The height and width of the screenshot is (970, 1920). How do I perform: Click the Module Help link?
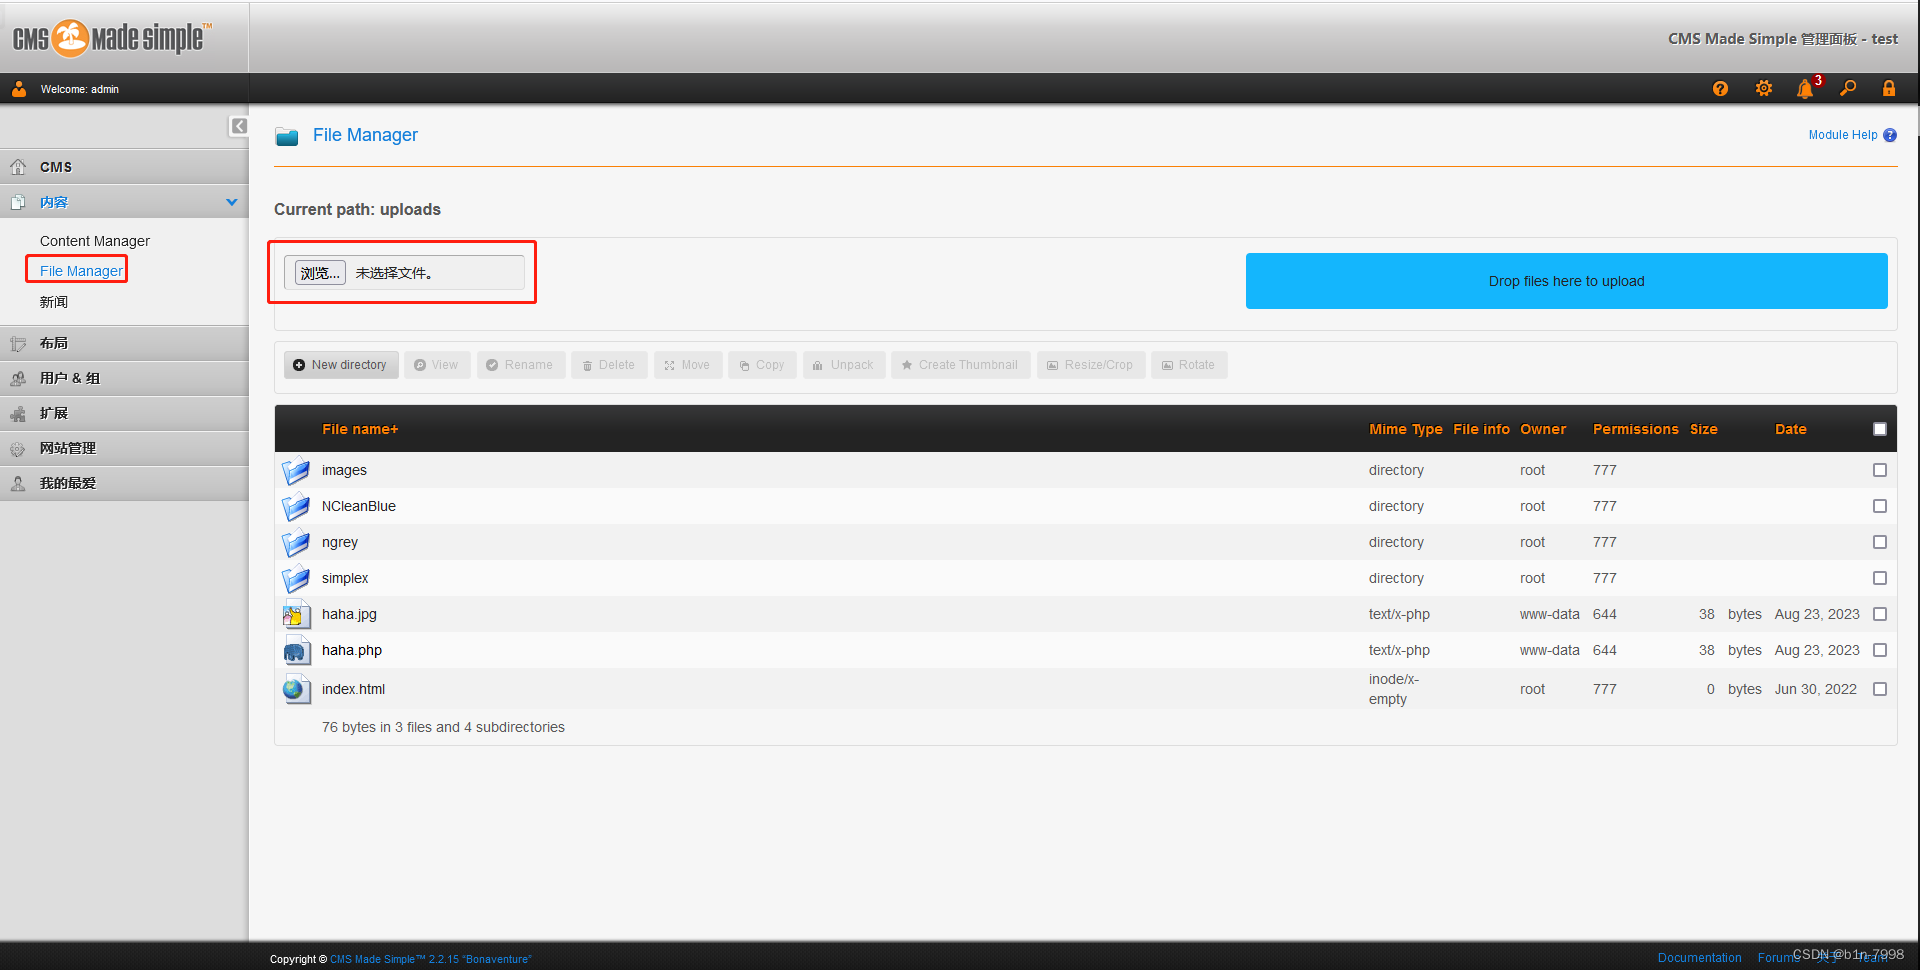(x=1843, y=135)
